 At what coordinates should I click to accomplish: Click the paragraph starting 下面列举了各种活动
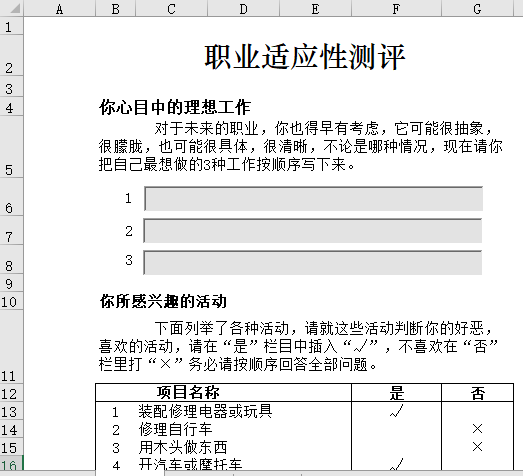[299, 346]
